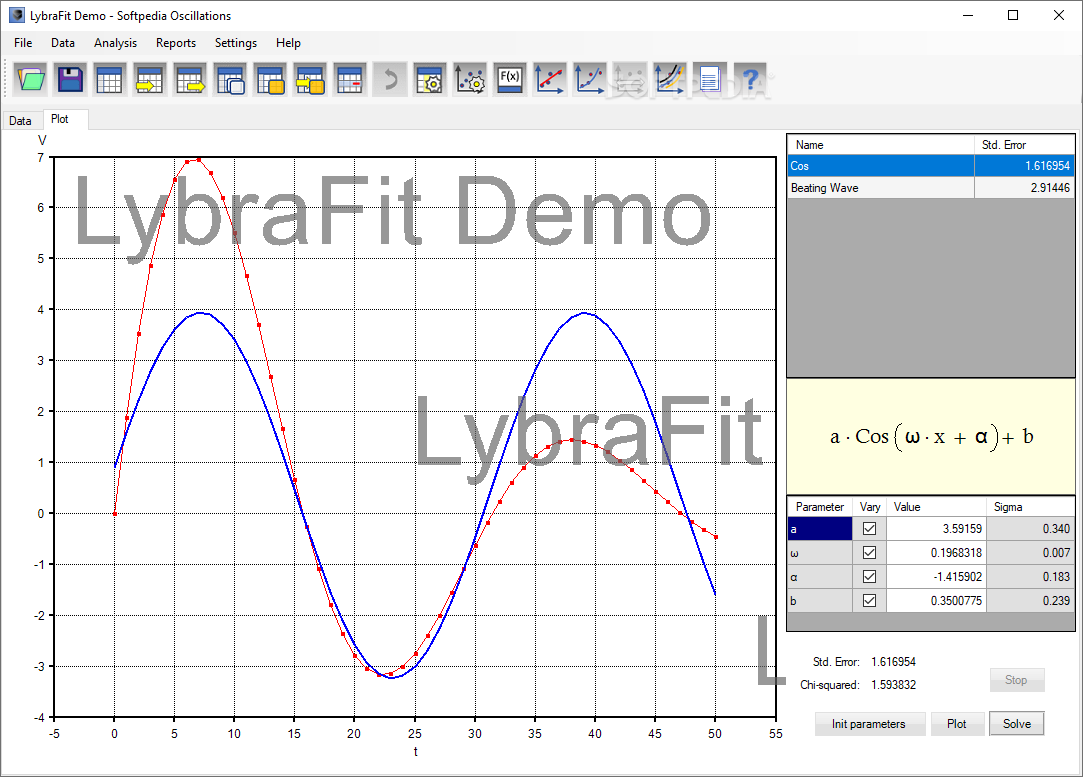Open the Reports menu

(x=175, y=43)
